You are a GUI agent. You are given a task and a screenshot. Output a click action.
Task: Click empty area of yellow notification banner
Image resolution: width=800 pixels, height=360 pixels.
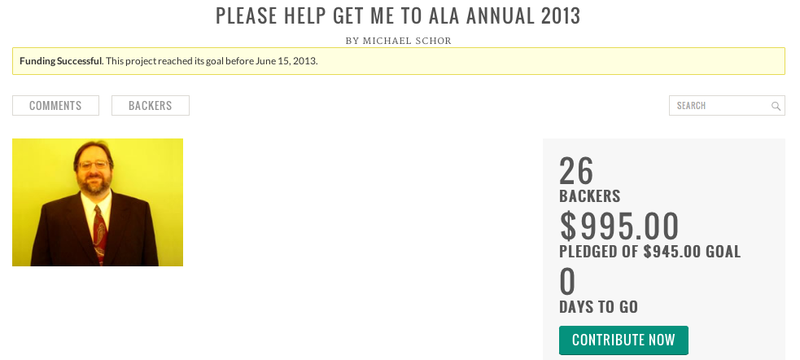point(551,61)
